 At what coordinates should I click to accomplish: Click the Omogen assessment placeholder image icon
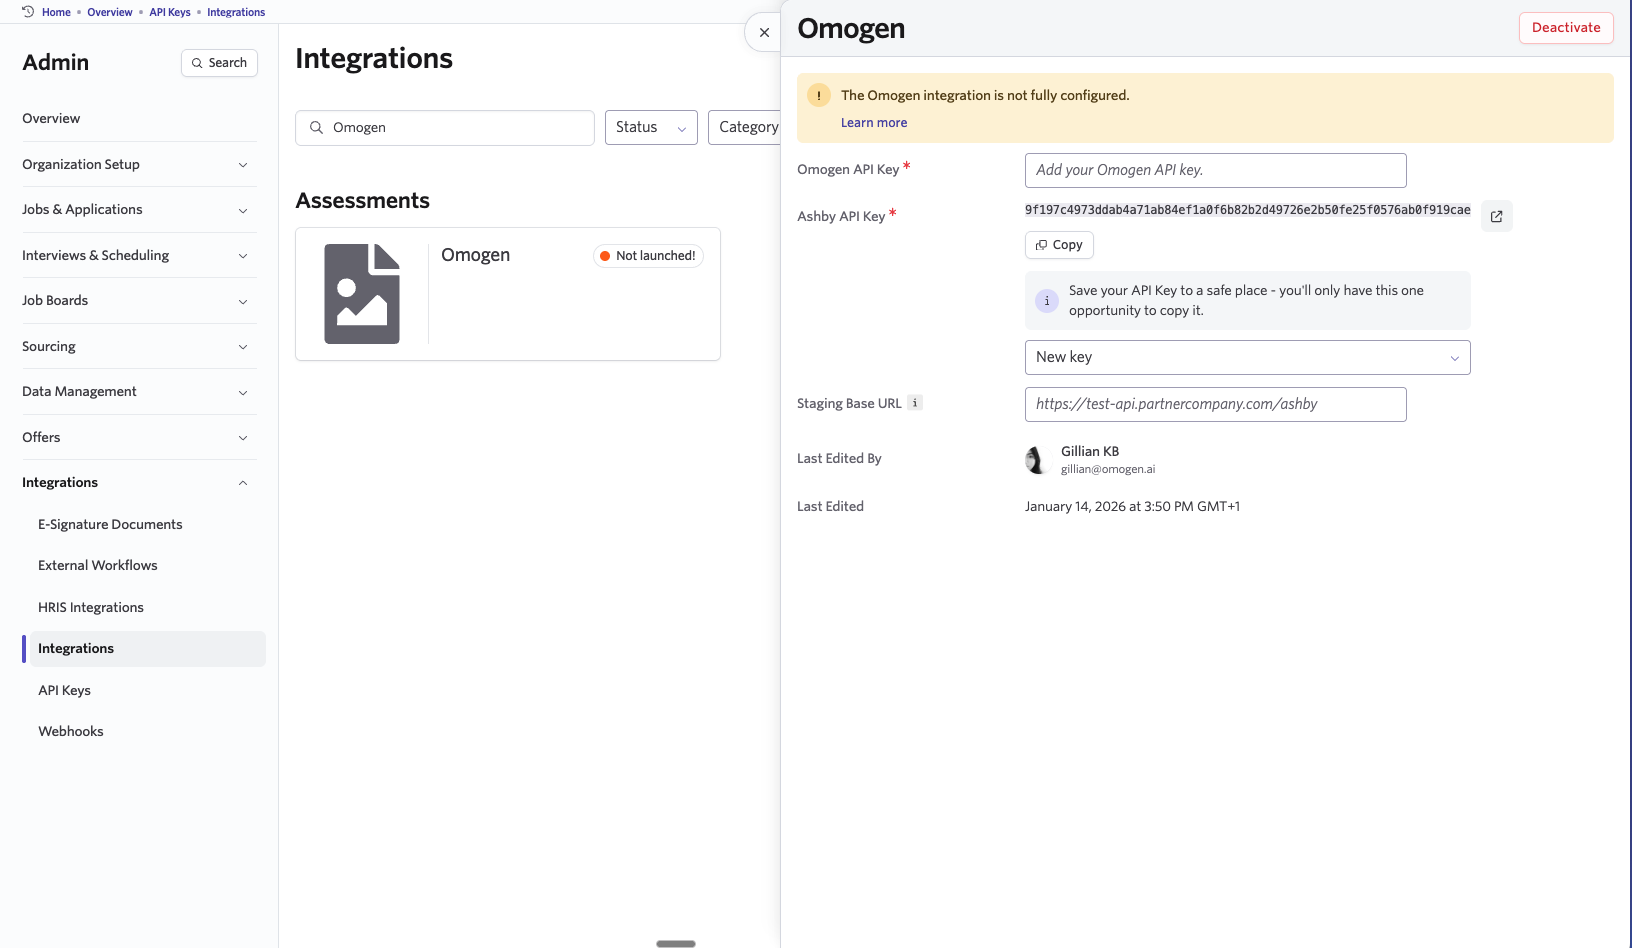point(362,293)
